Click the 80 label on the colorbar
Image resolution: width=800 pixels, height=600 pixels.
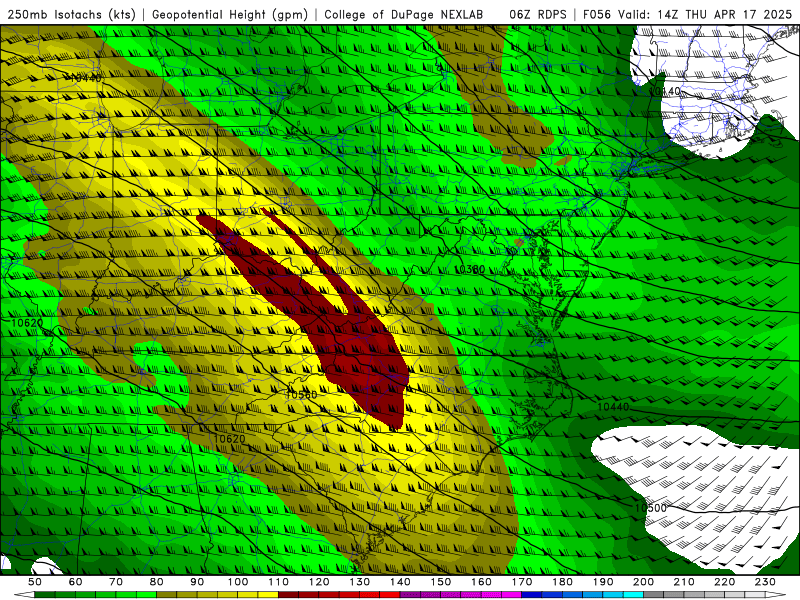[157, 582]
